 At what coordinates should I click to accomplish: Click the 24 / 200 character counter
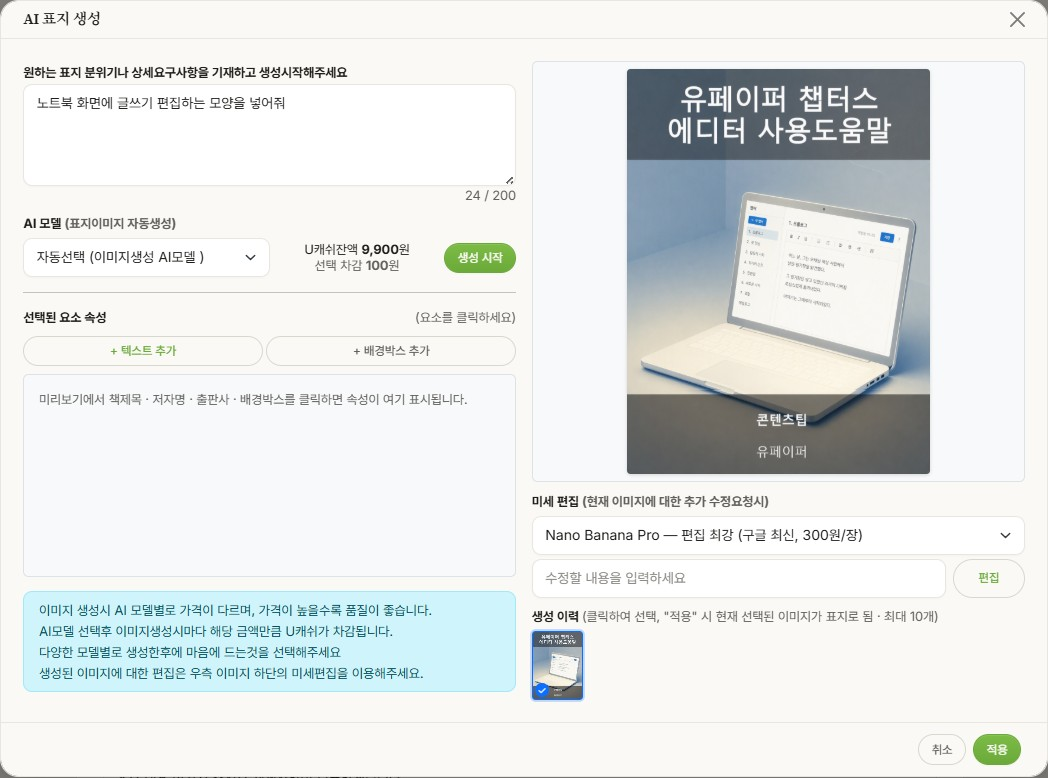[x=491, y=196]
